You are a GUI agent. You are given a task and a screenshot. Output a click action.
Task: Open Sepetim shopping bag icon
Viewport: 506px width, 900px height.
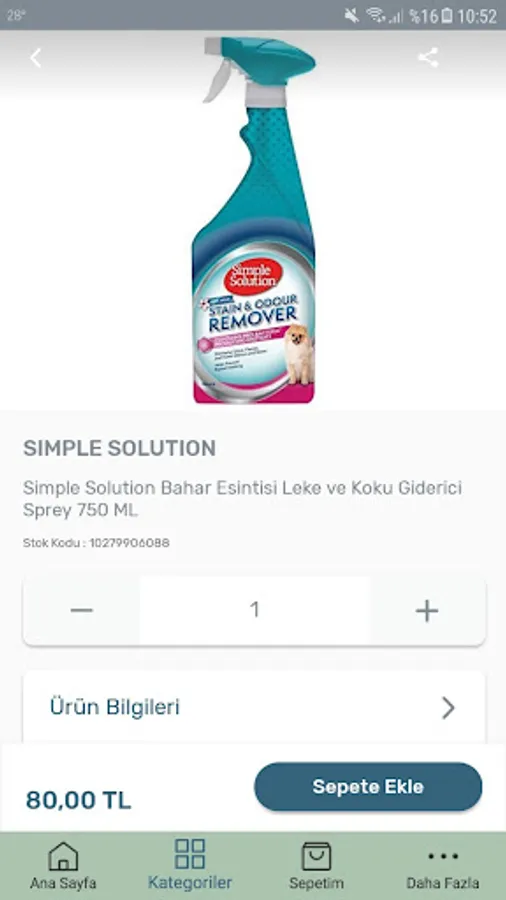coord(316,856)
